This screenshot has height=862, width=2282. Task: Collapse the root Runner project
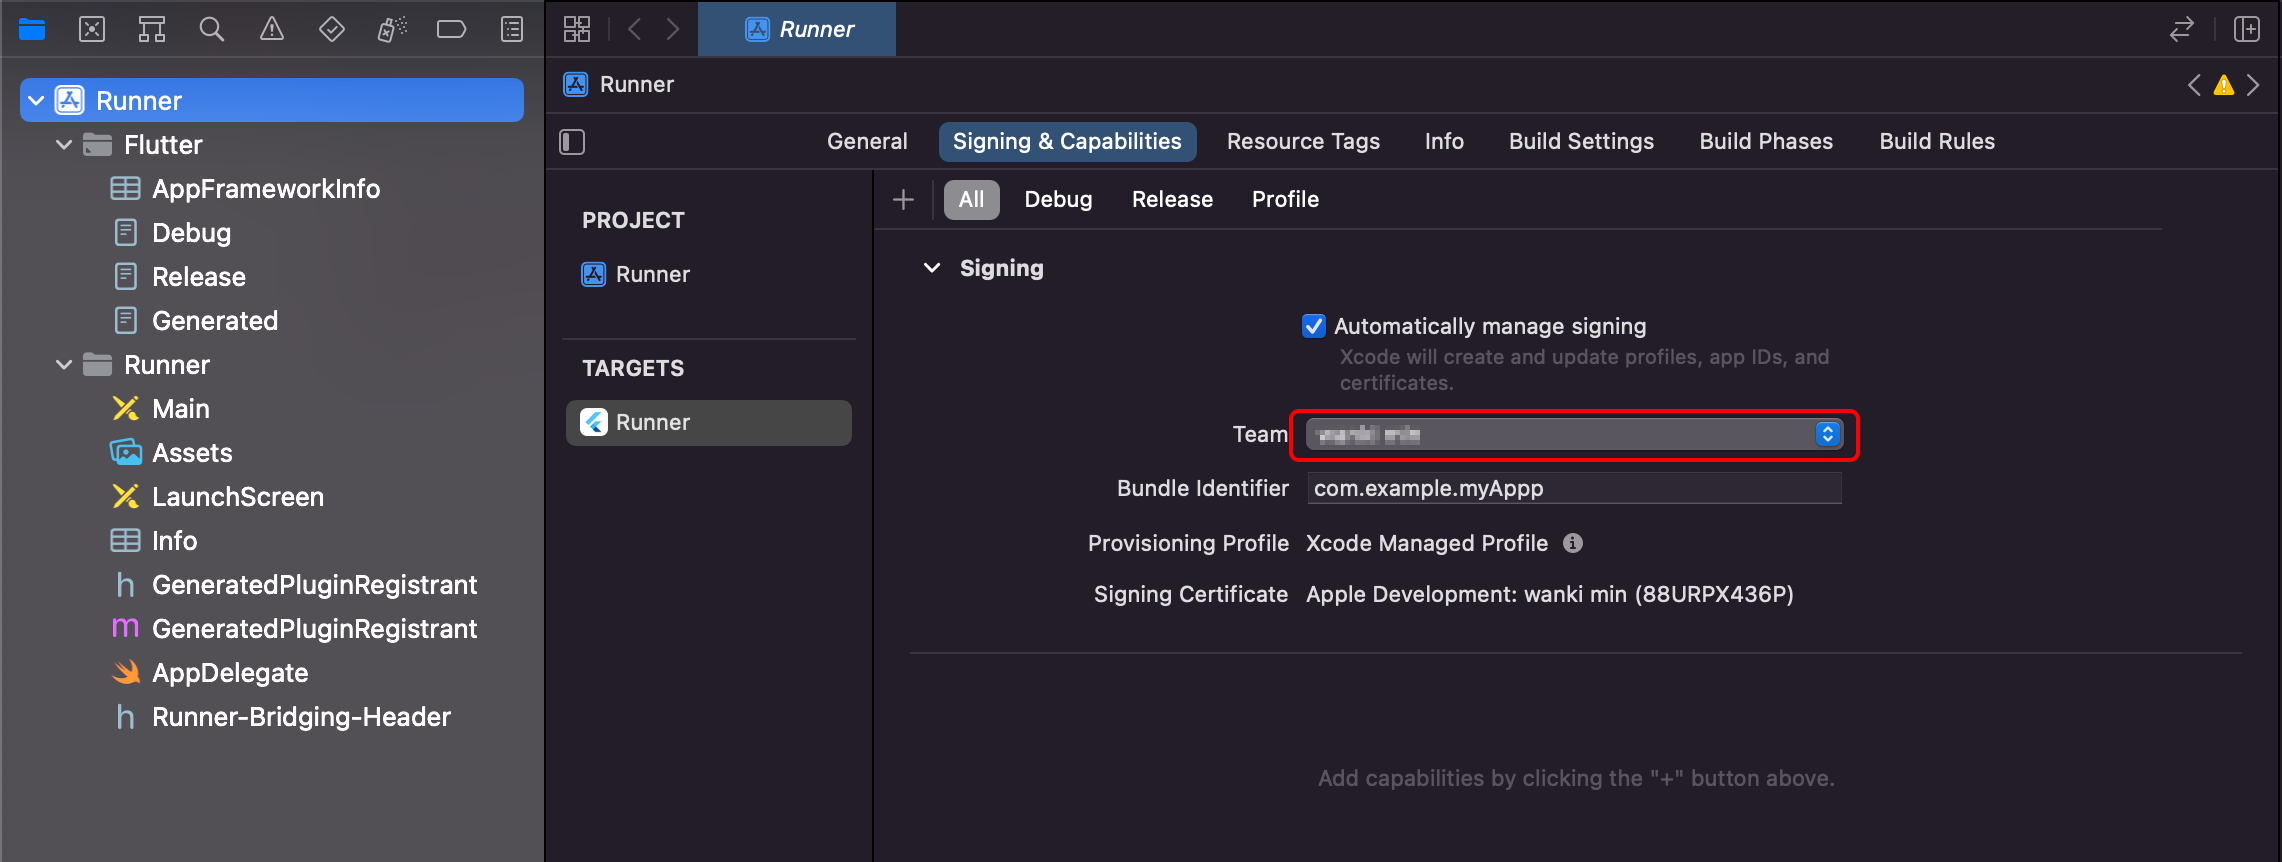click(36, 101)
